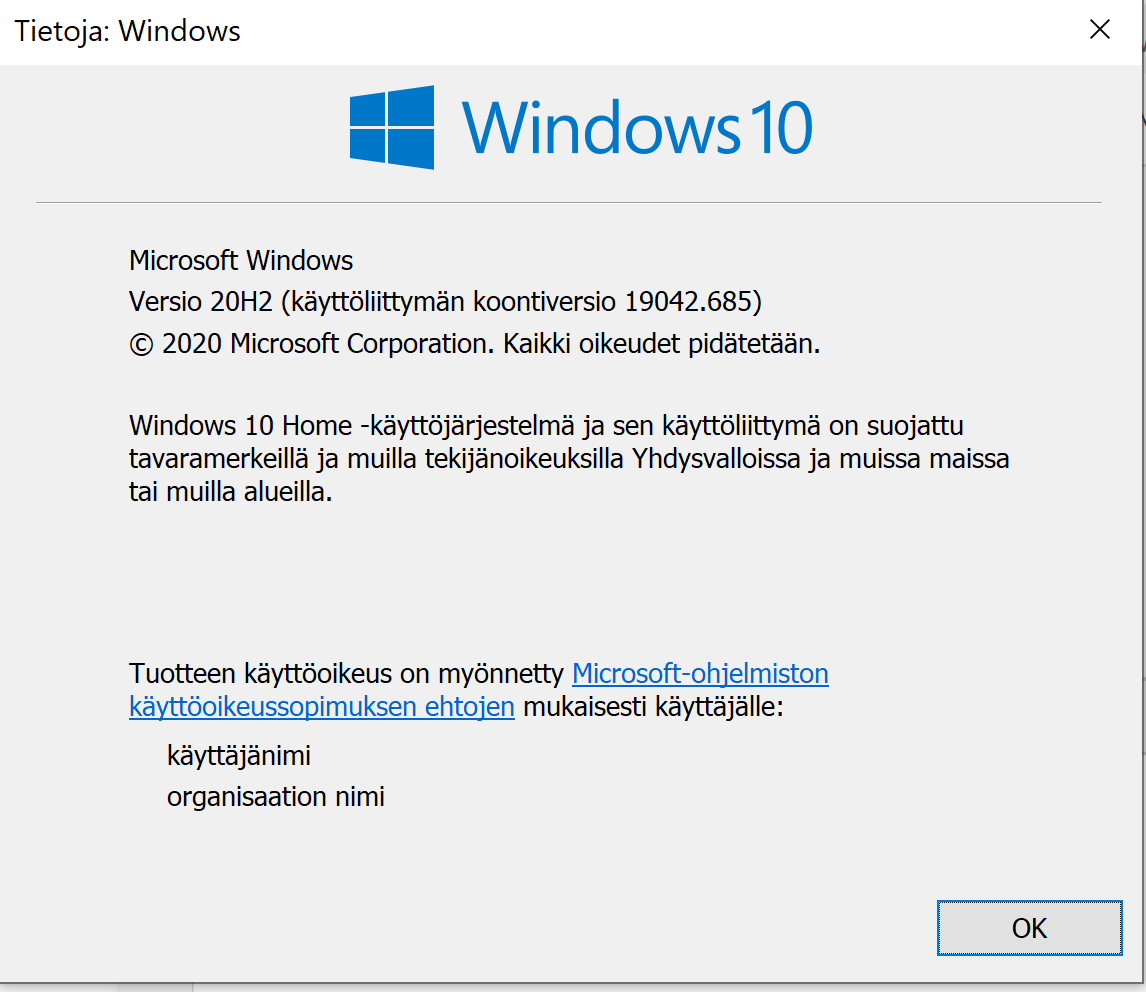Click the 'käyttäjänimi' text
This screenshot has height=992, width=1146.
click(239, 756)
